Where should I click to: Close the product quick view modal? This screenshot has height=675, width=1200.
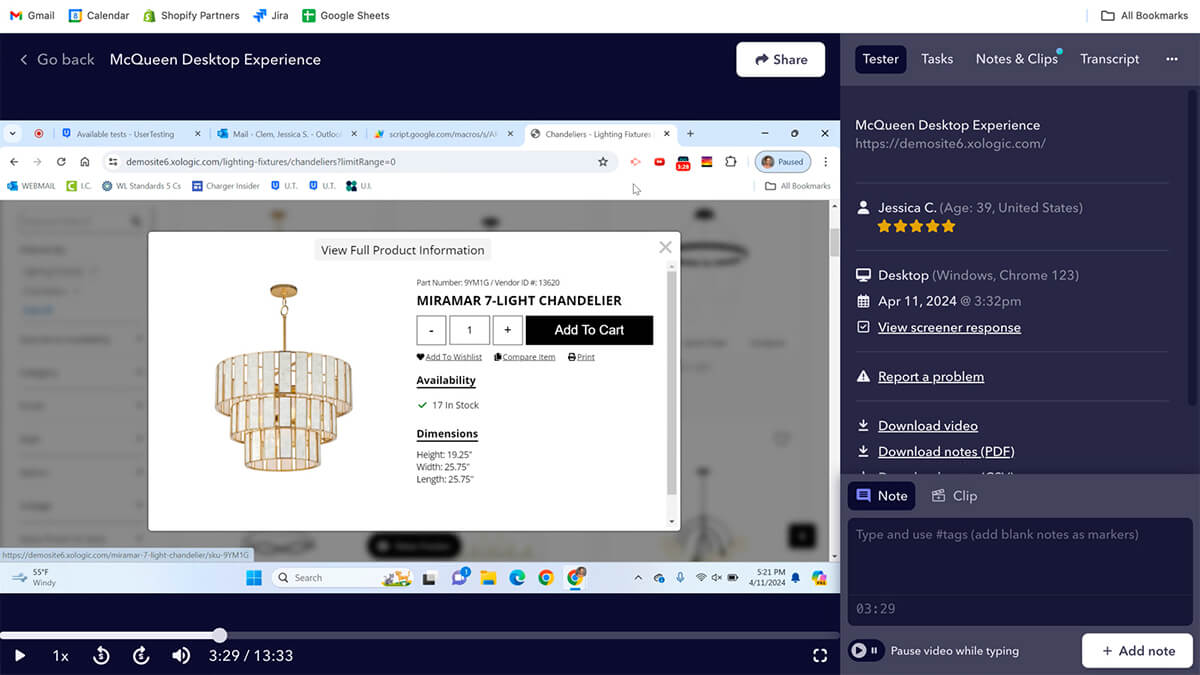tap(665, 247)
